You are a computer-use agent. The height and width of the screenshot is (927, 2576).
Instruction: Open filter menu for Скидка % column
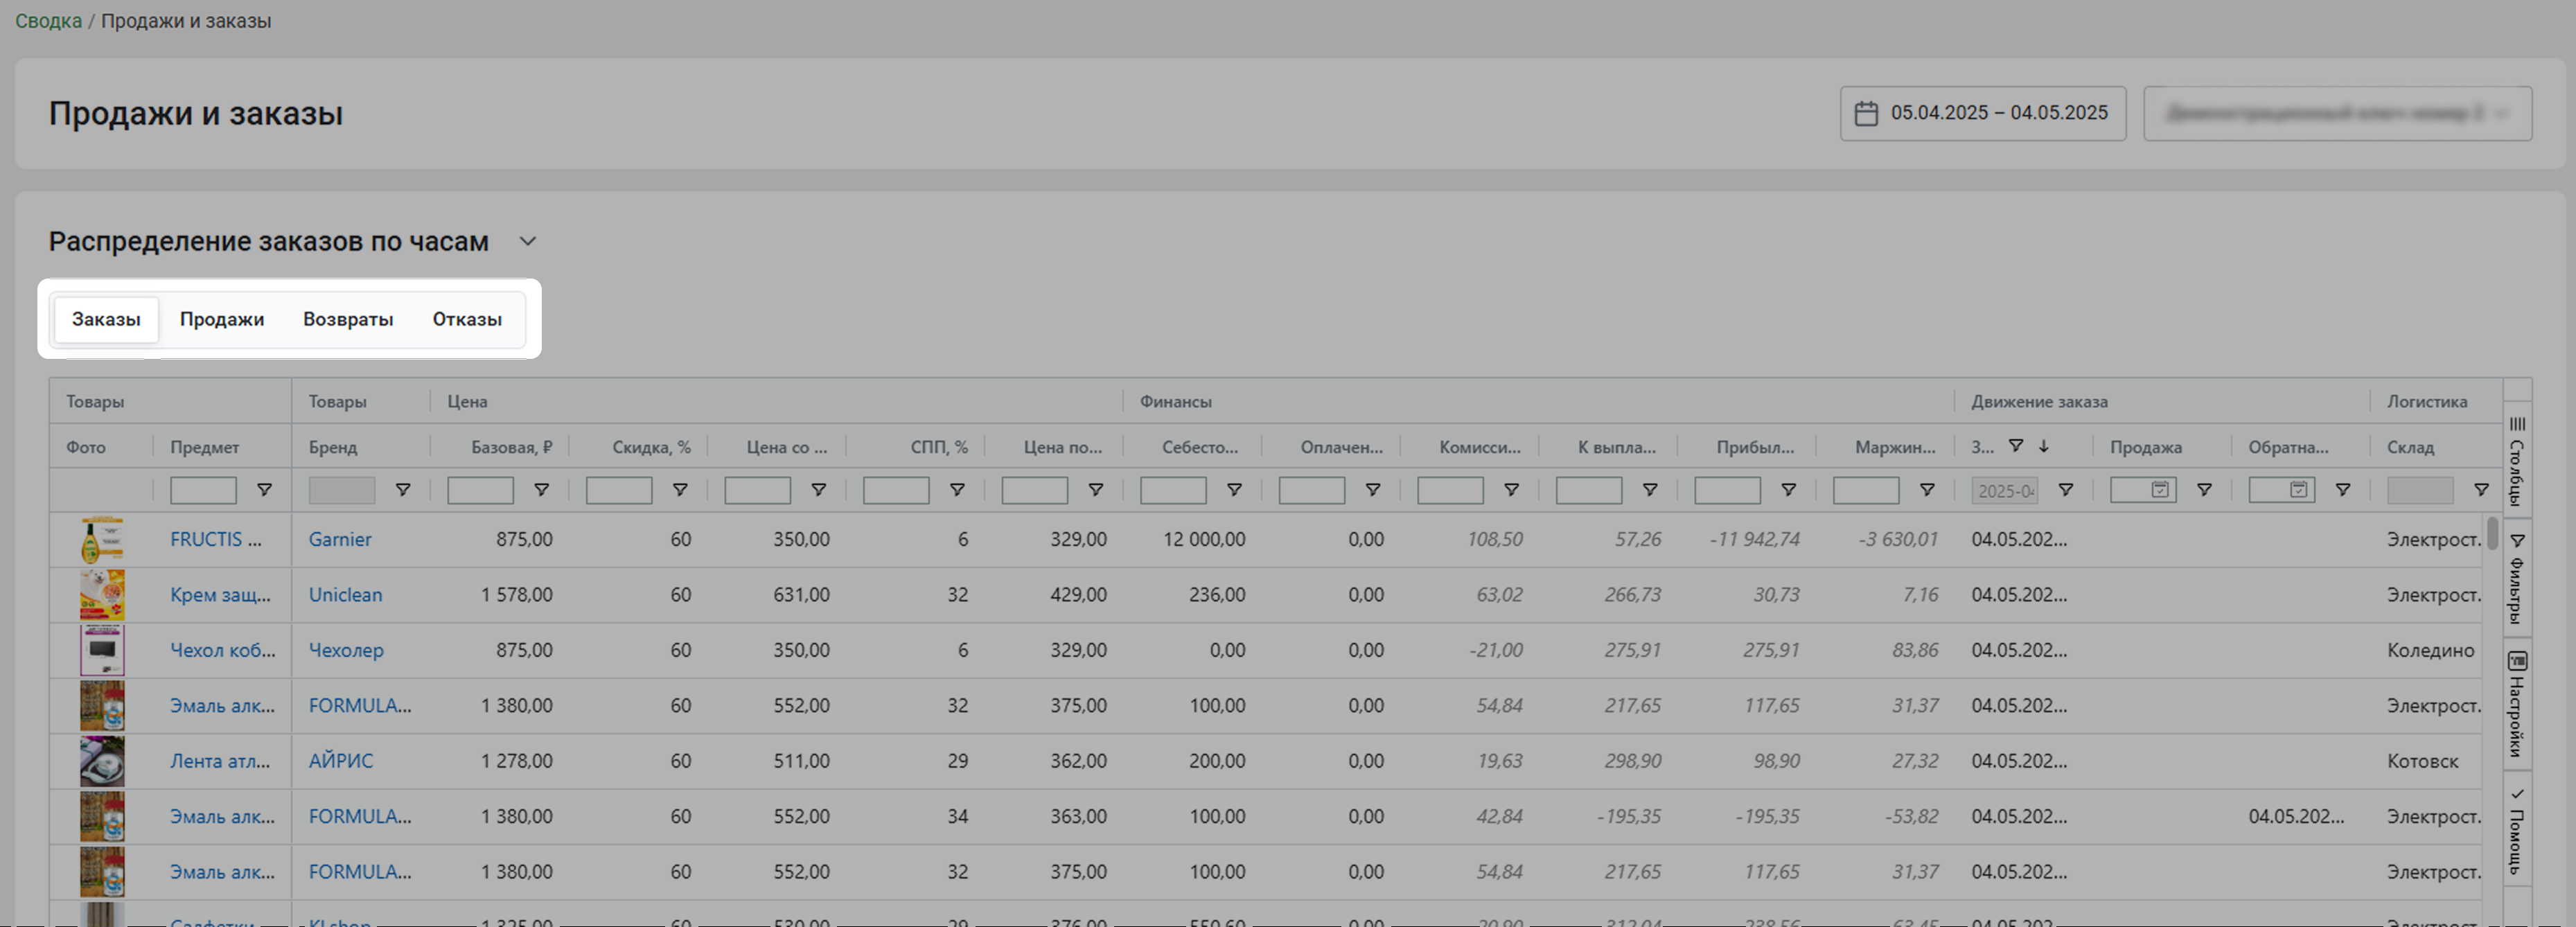pyautogui.click(x=680, y=490)
